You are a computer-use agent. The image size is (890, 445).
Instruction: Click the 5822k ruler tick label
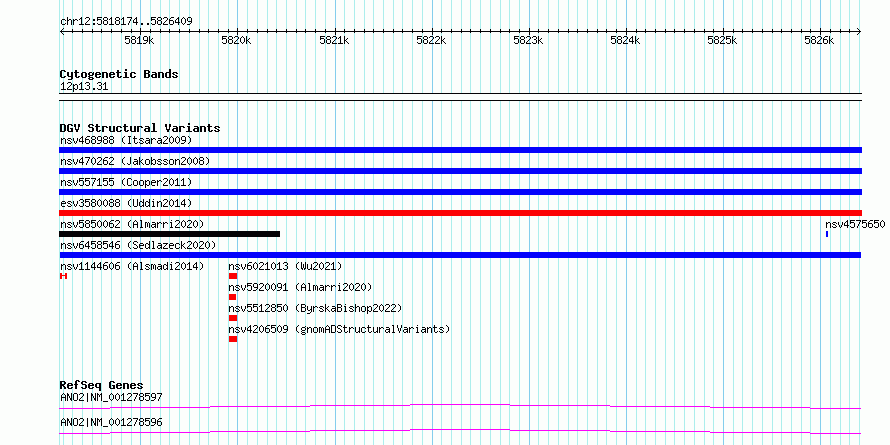[x=430, y=41]
